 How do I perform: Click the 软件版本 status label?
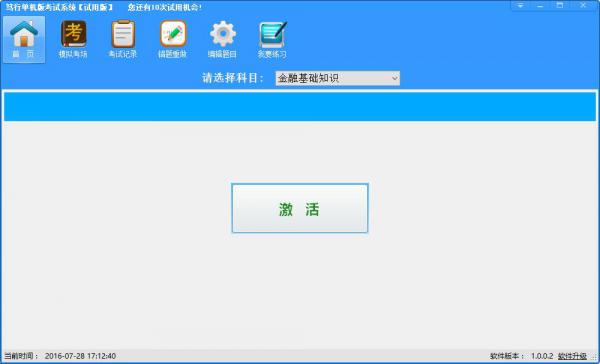pyautogui.click(x=507, y=356)
